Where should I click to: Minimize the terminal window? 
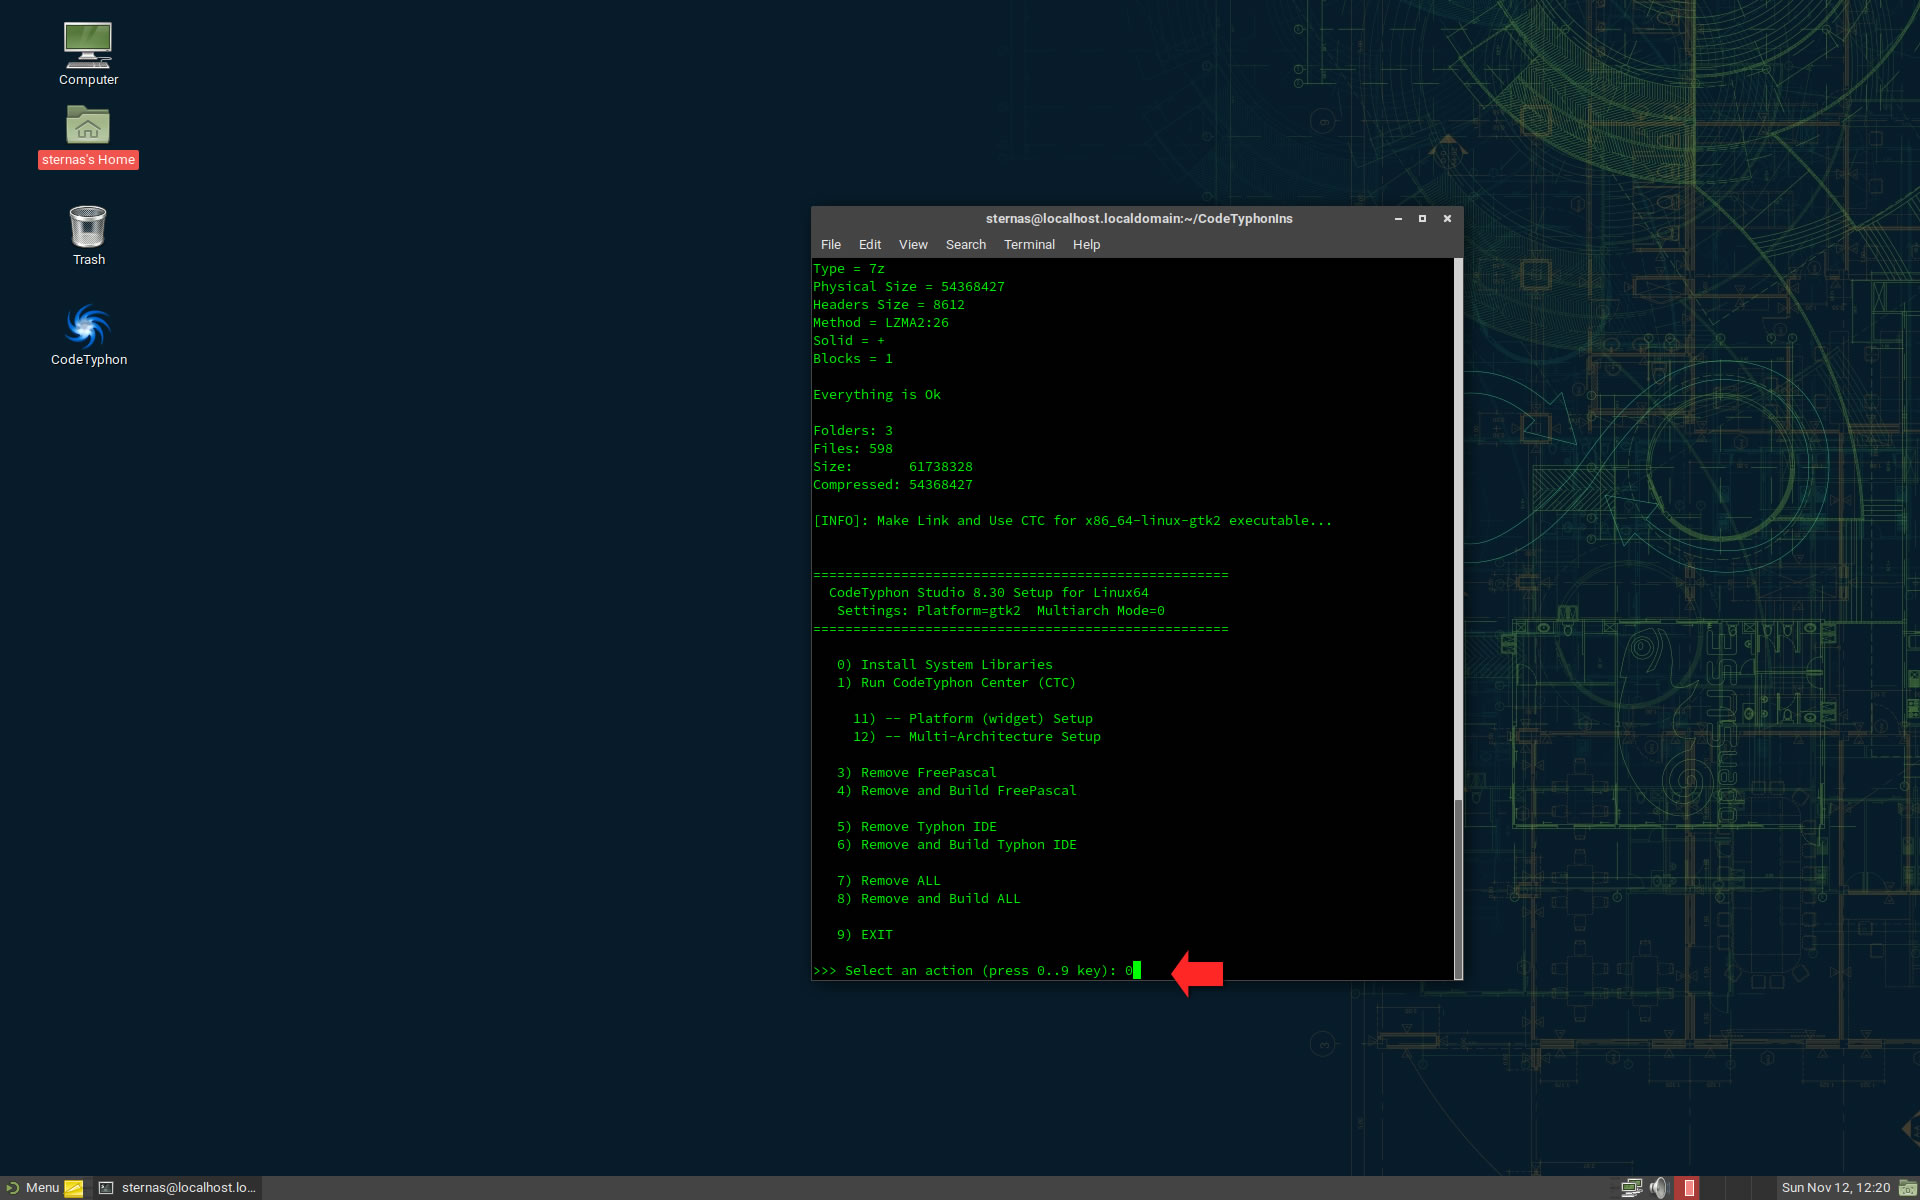(1398, 219)
